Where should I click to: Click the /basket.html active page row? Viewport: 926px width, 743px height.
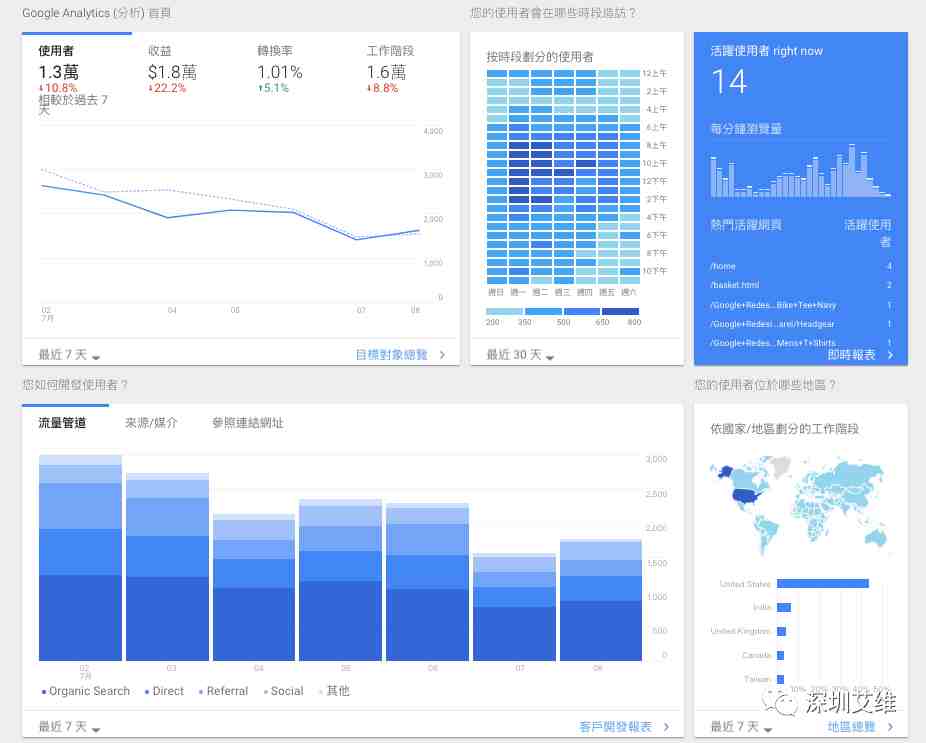tap(801, 285)
